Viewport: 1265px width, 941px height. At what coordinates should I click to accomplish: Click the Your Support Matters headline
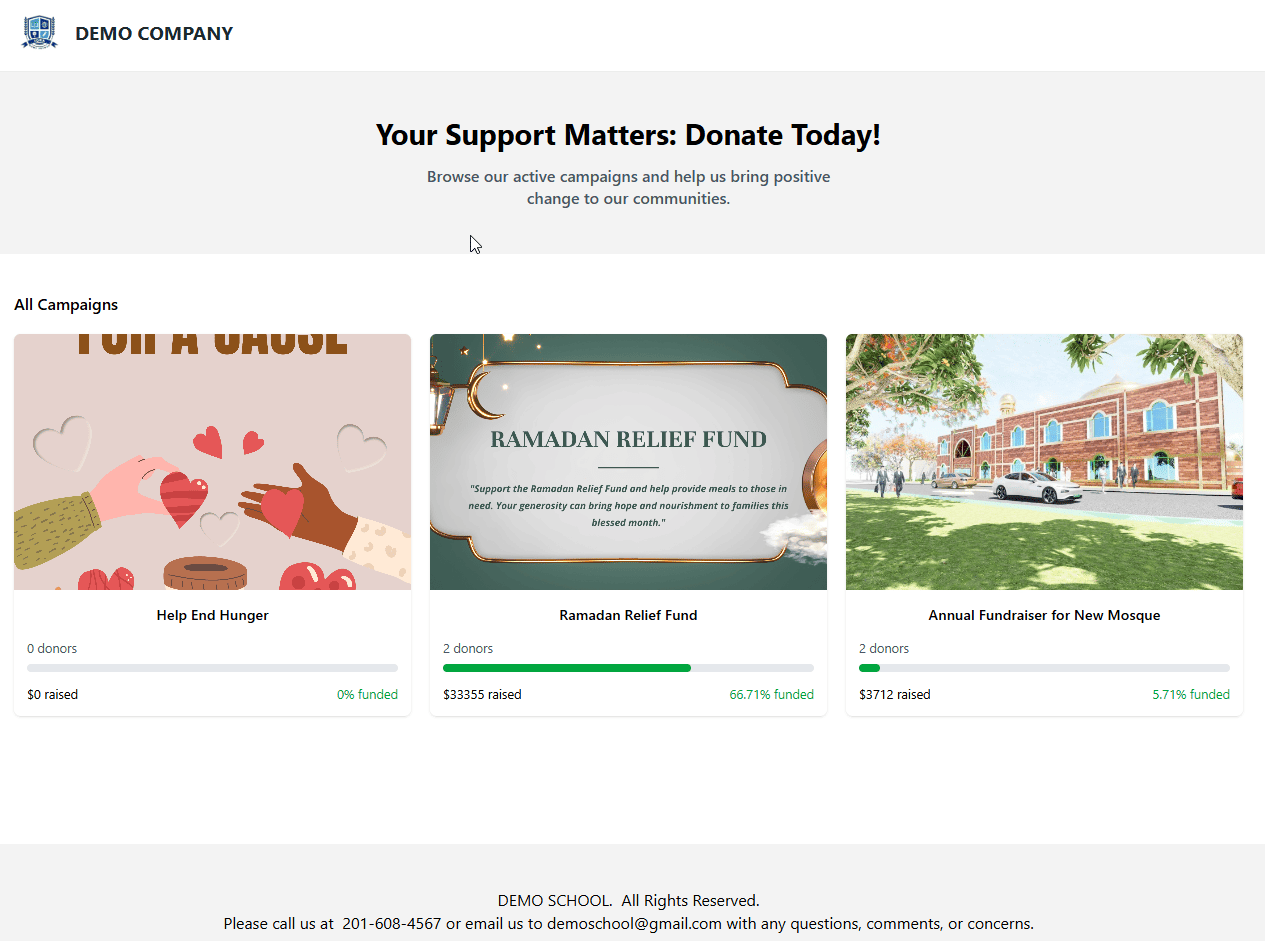(x=628, y=135)
